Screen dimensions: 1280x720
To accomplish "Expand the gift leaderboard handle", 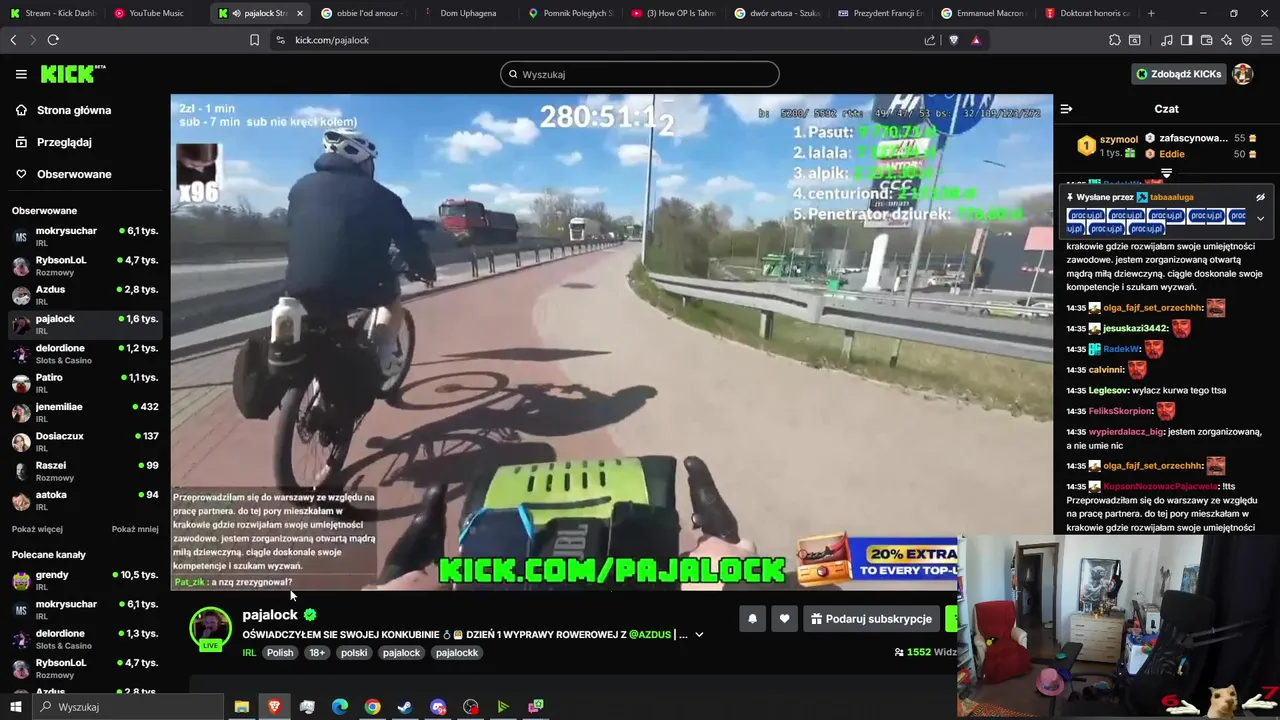I will point(1166,173).
